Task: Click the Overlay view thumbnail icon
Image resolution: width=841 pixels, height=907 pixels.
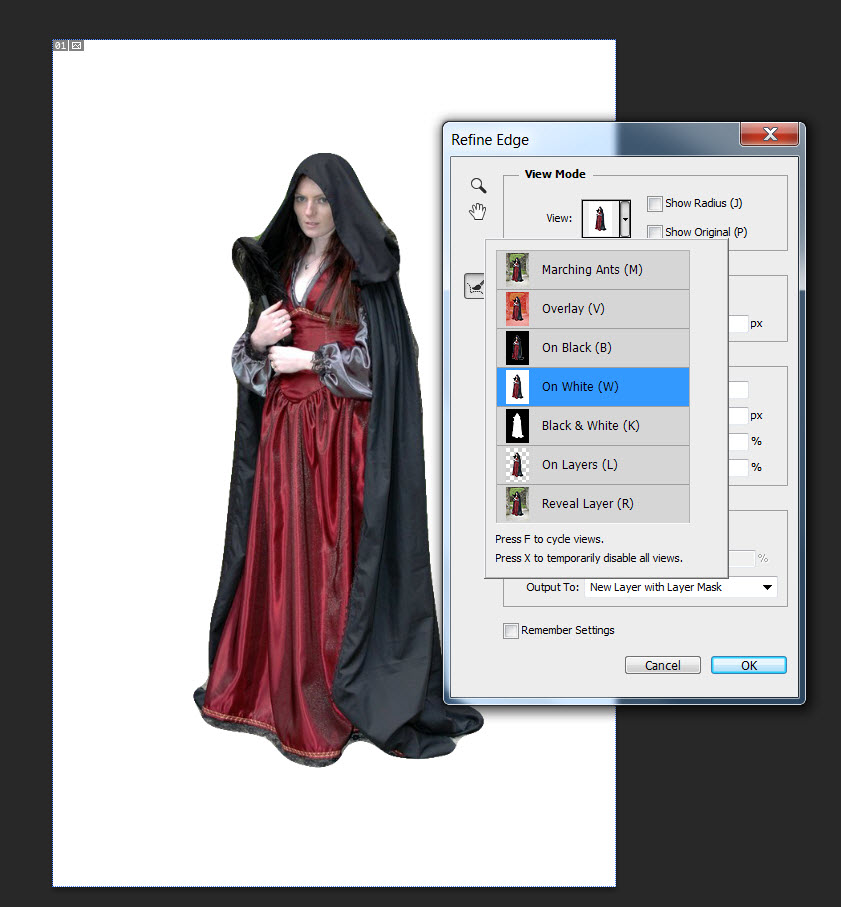Action: (517, 309)
